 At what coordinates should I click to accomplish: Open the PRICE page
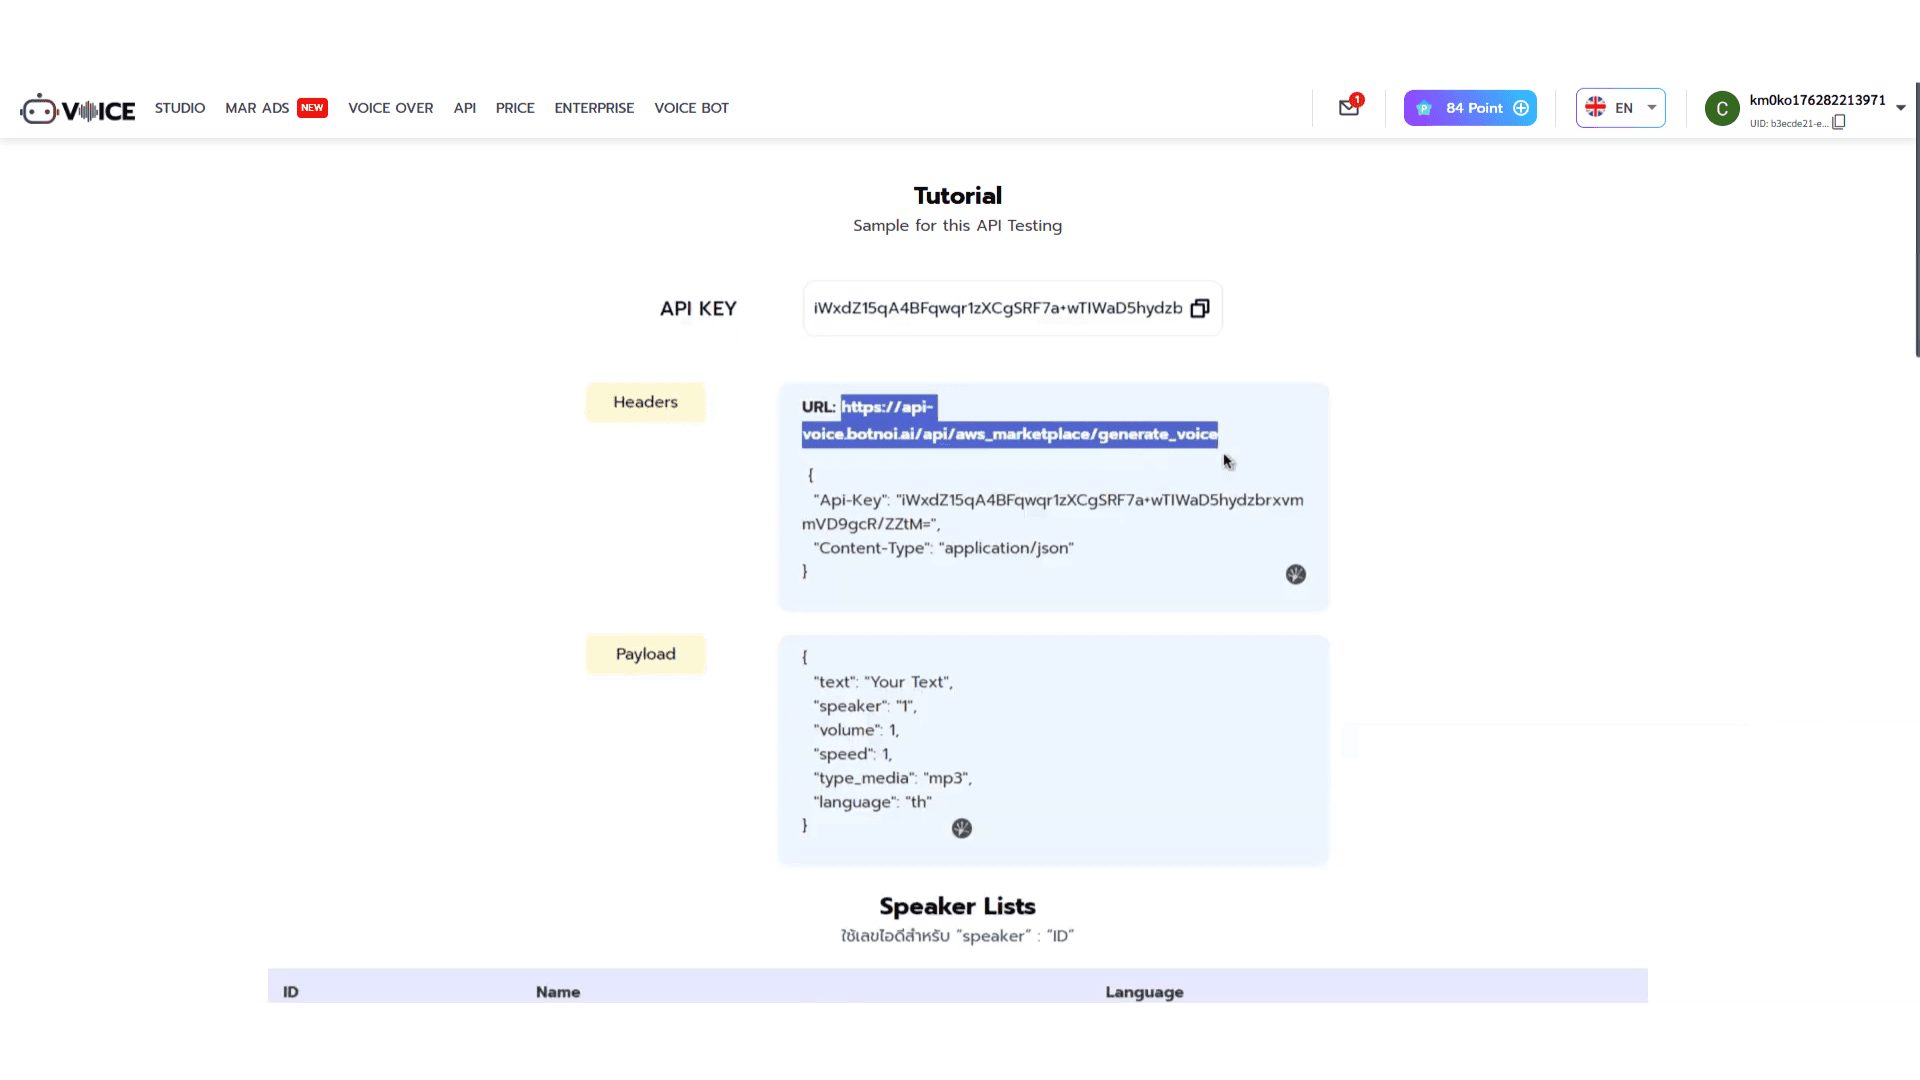point(515,108)
